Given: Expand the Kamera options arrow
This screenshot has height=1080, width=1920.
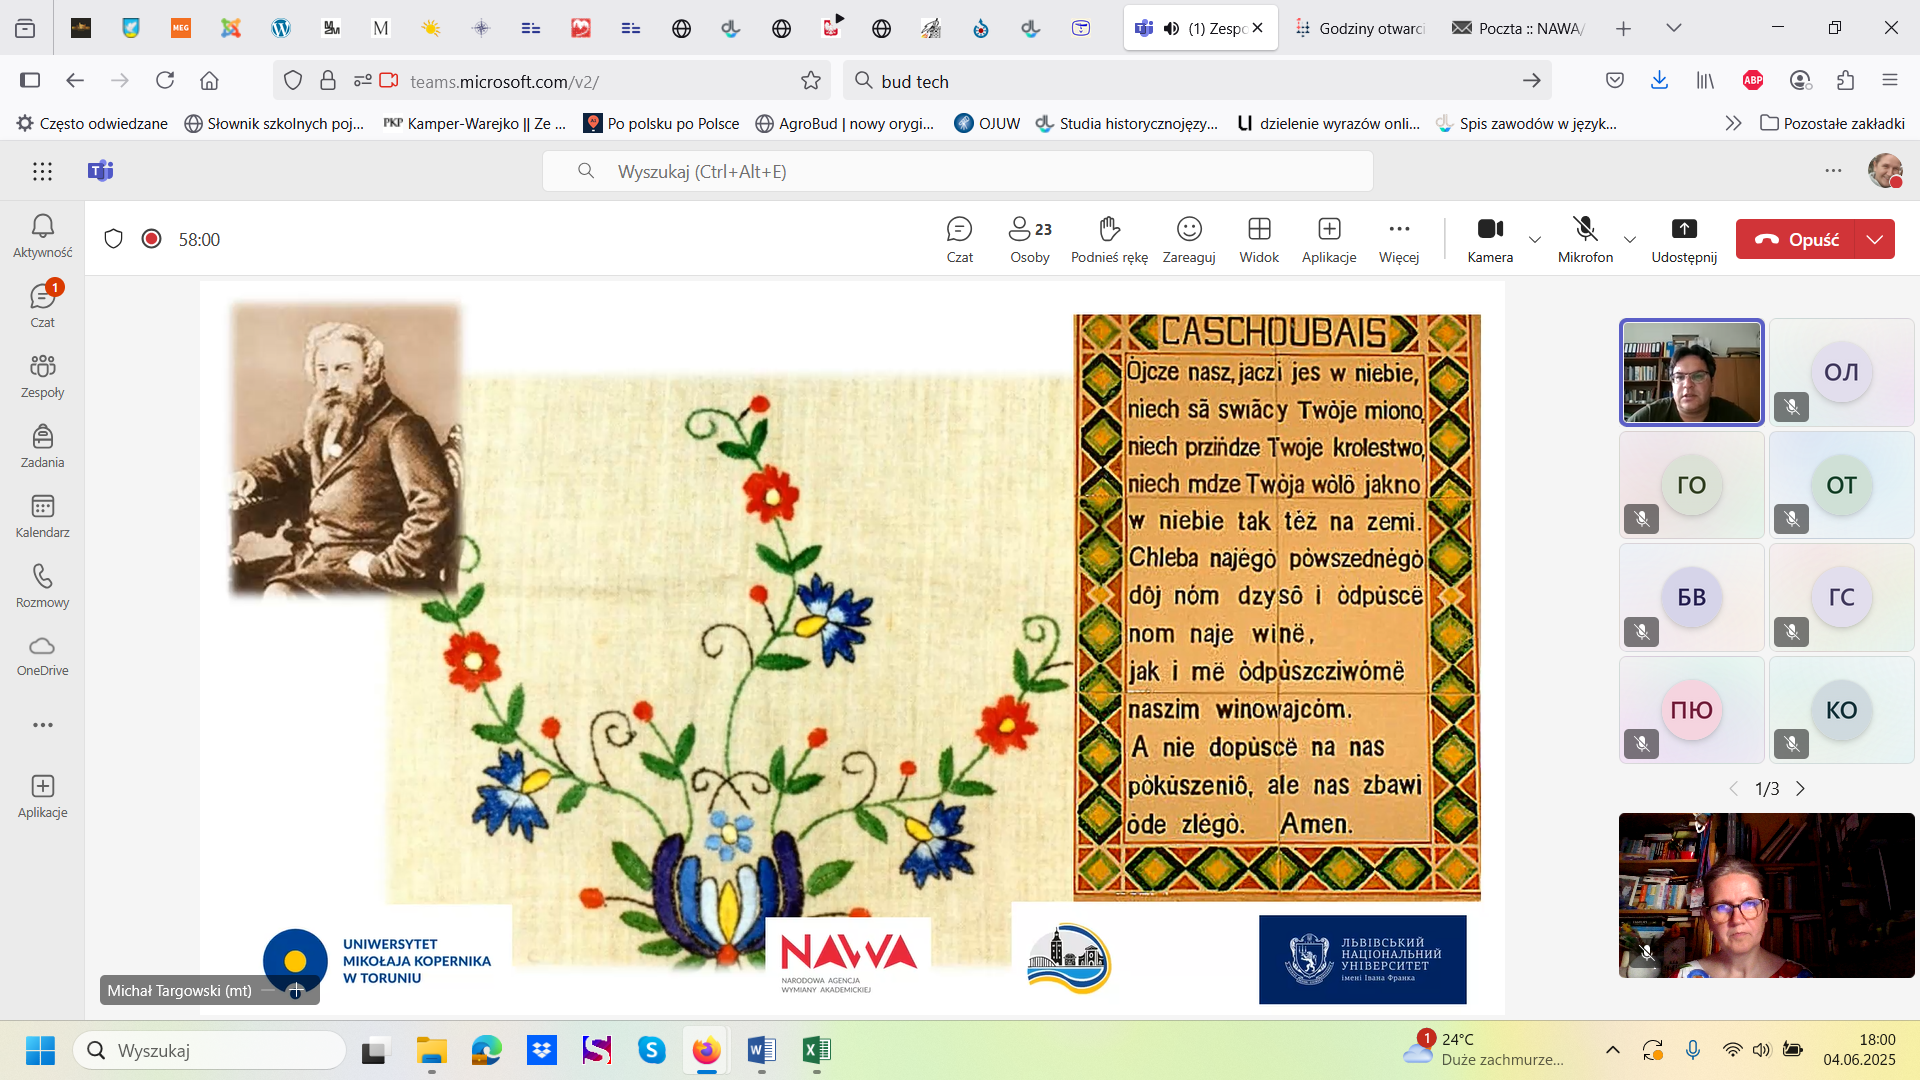Looking at the screenshot, I should click(x=1535, y=239).
